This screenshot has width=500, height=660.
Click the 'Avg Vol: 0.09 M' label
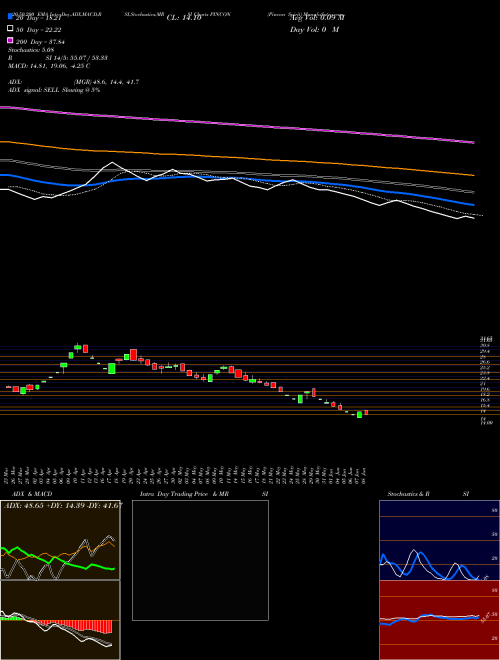coord(316,18)
